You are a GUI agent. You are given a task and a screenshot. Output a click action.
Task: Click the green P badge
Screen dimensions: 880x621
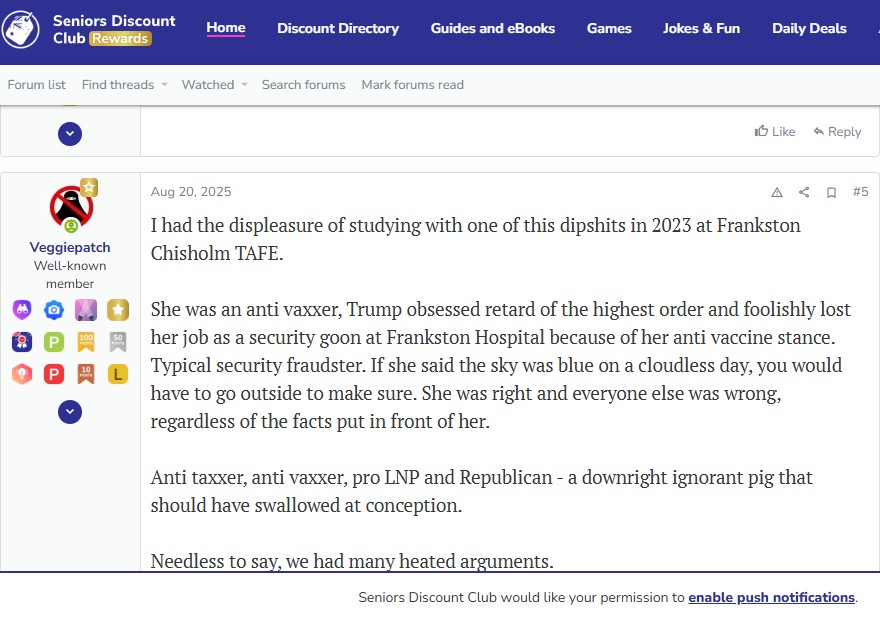54,342
